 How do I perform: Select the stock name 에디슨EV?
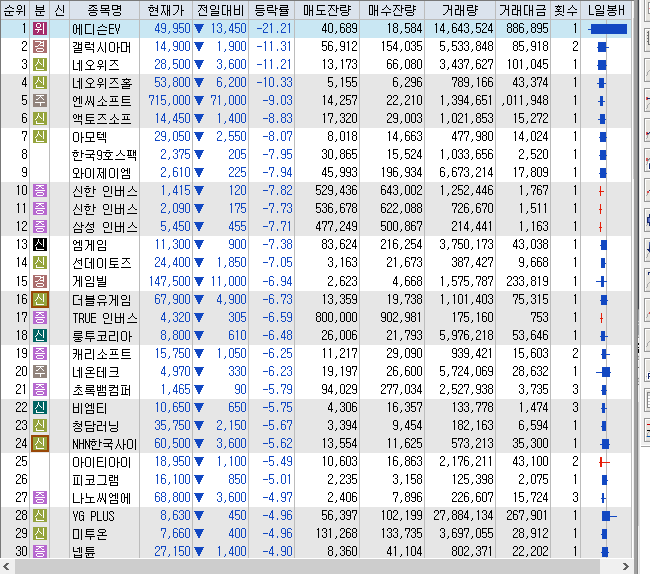[x=96, y=29]
